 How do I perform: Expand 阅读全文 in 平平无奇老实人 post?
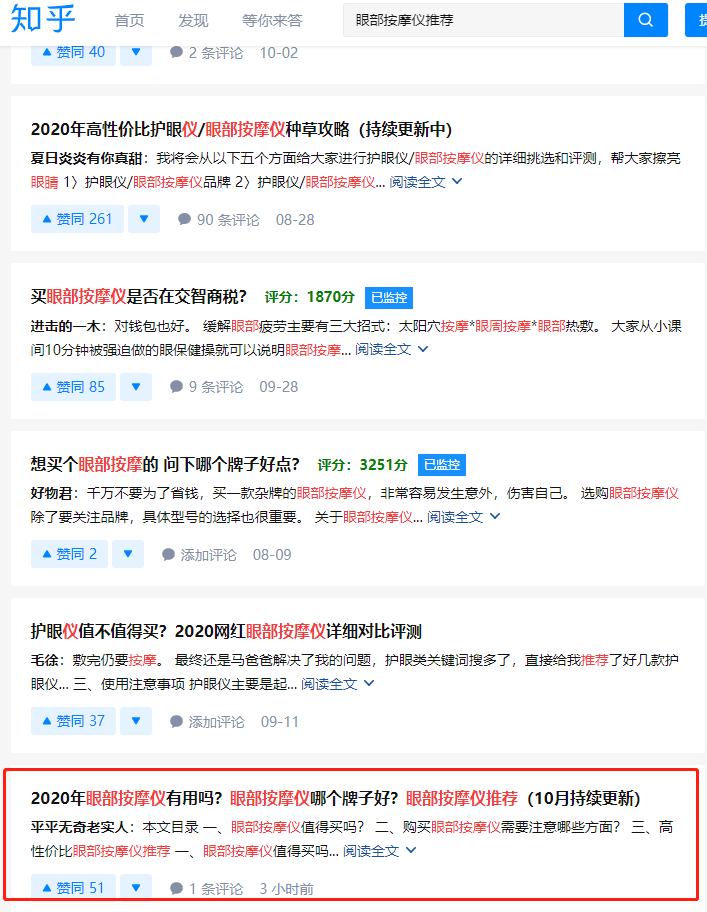pyautogui.click(x=380, y=851)
